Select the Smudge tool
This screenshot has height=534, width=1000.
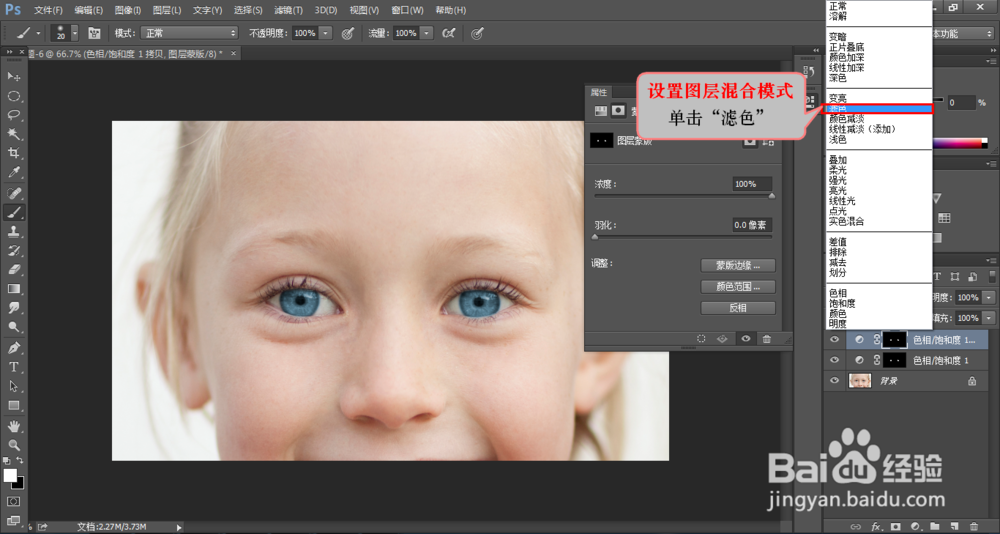13,308
